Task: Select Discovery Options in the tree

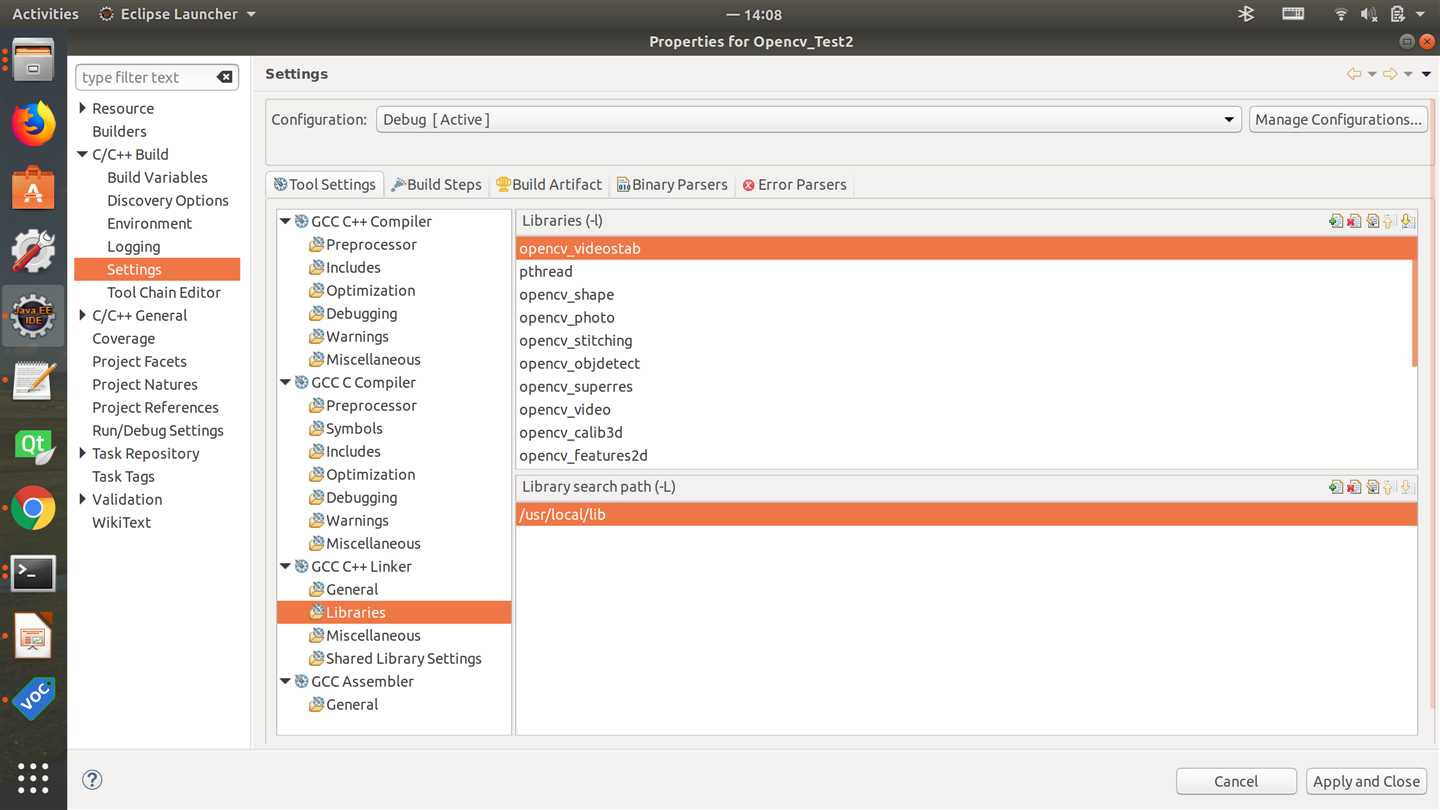Action: [168, 200]
